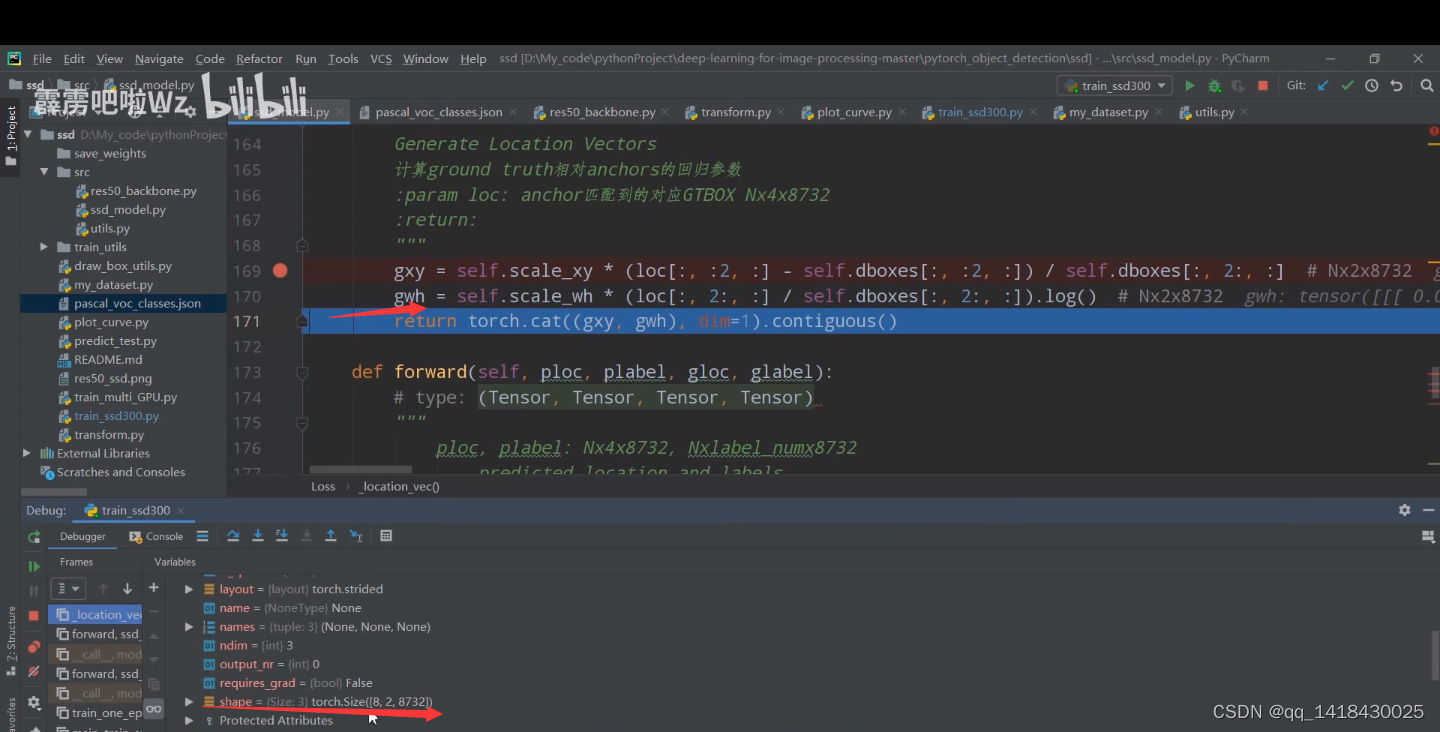This screenshot has width=1440, height=732.
Task: Expand the Protected Attributes node
Action: (x=189, y=720)
